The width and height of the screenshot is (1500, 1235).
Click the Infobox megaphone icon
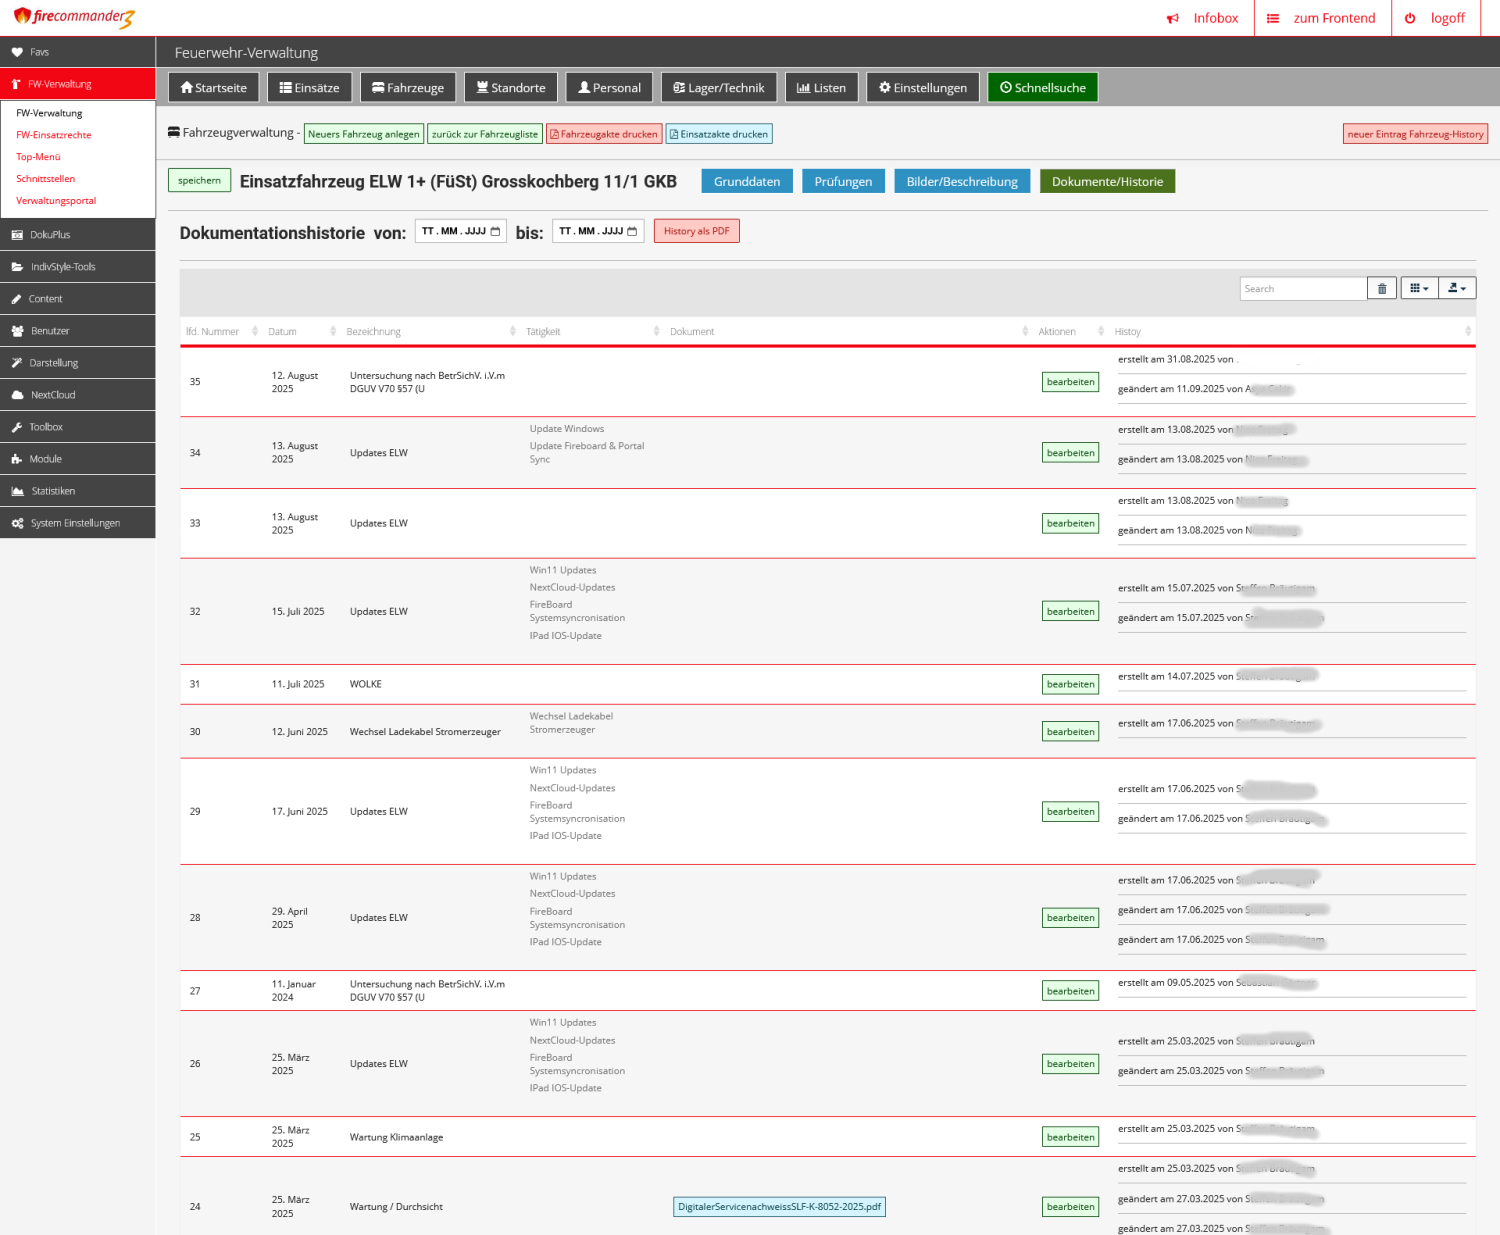coord(1173,18)
